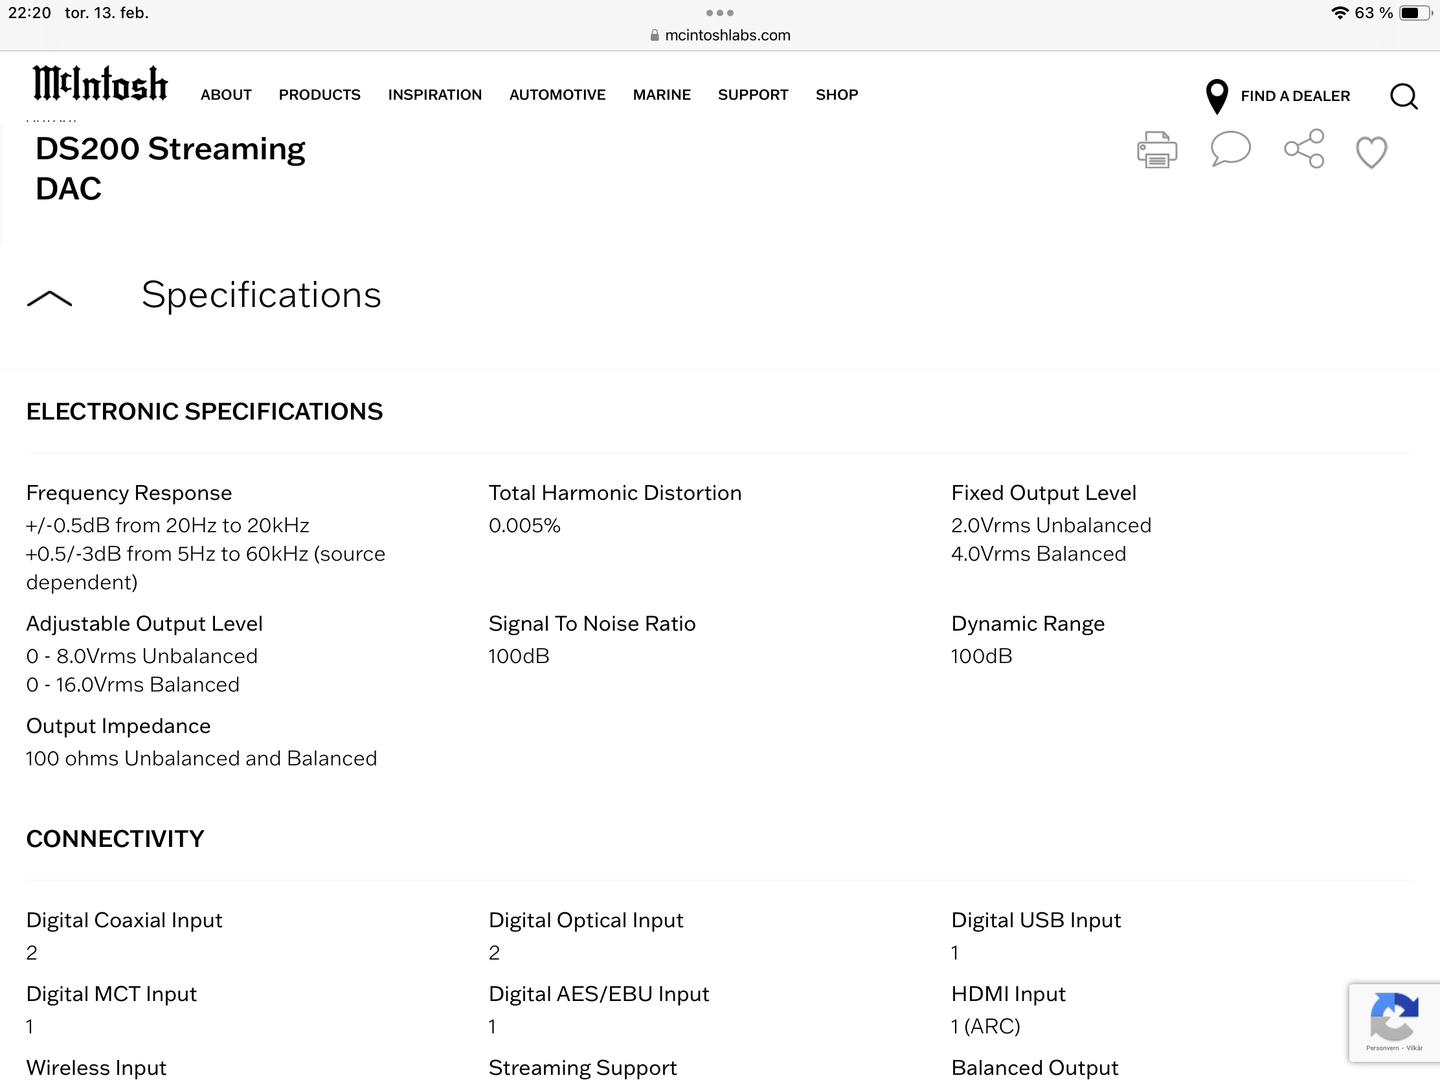Open the MARINE menu
Viewport: 1440px width, 1080px height.
click(662, 95)
